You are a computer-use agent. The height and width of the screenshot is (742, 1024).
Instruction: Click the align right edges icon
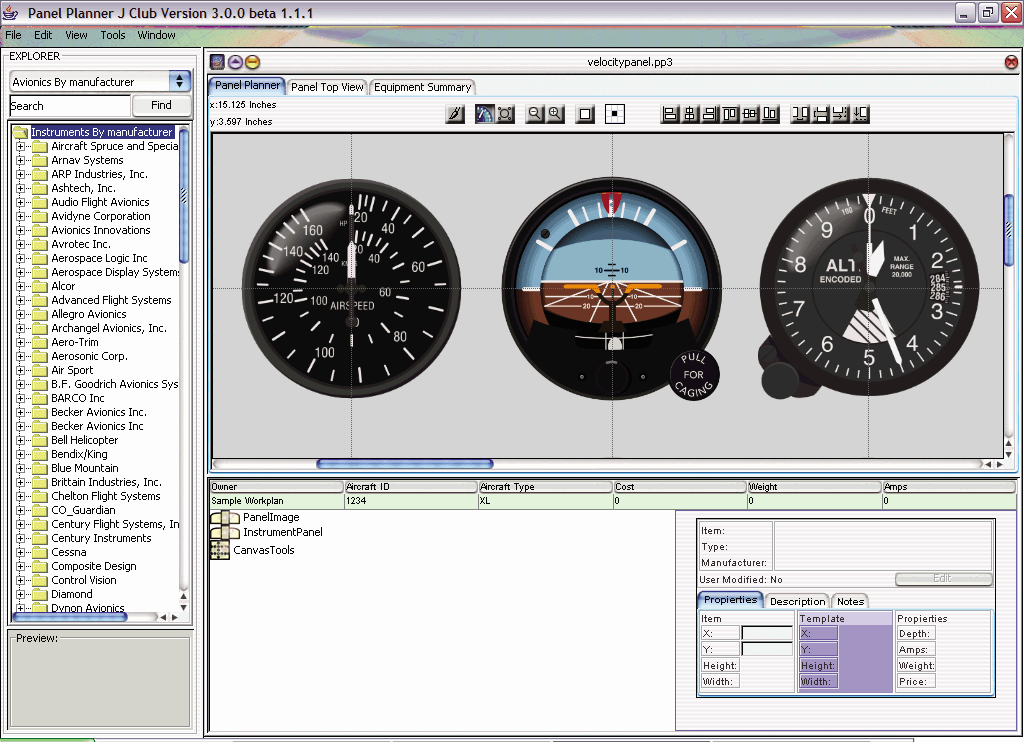click(709, 114)
